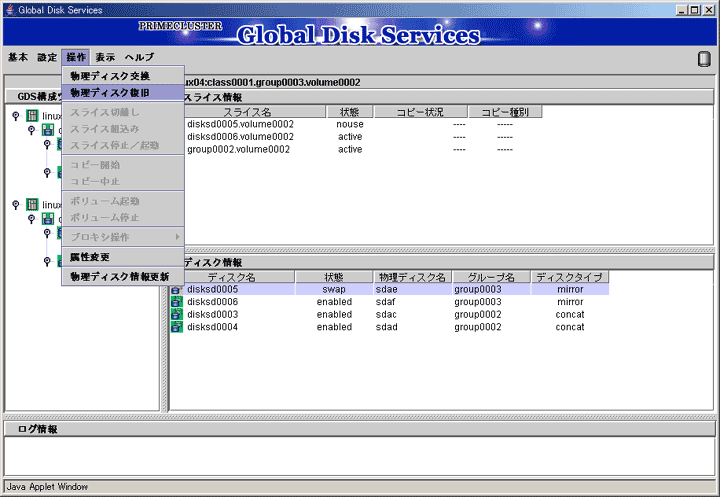Viewport: 720px width, 497px height.
Task: Click class icon under second linux node
Action: 48,219
